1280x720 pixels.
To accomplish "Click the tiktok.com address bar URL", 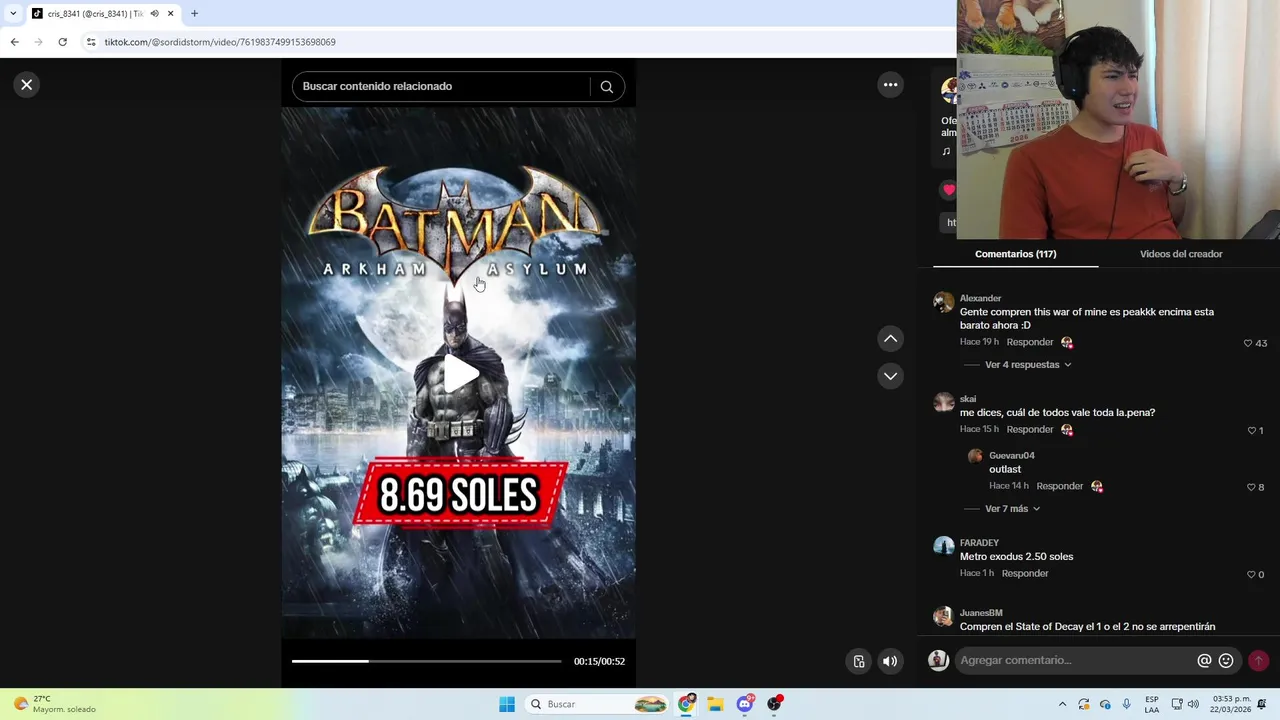I will coord(220,42).
